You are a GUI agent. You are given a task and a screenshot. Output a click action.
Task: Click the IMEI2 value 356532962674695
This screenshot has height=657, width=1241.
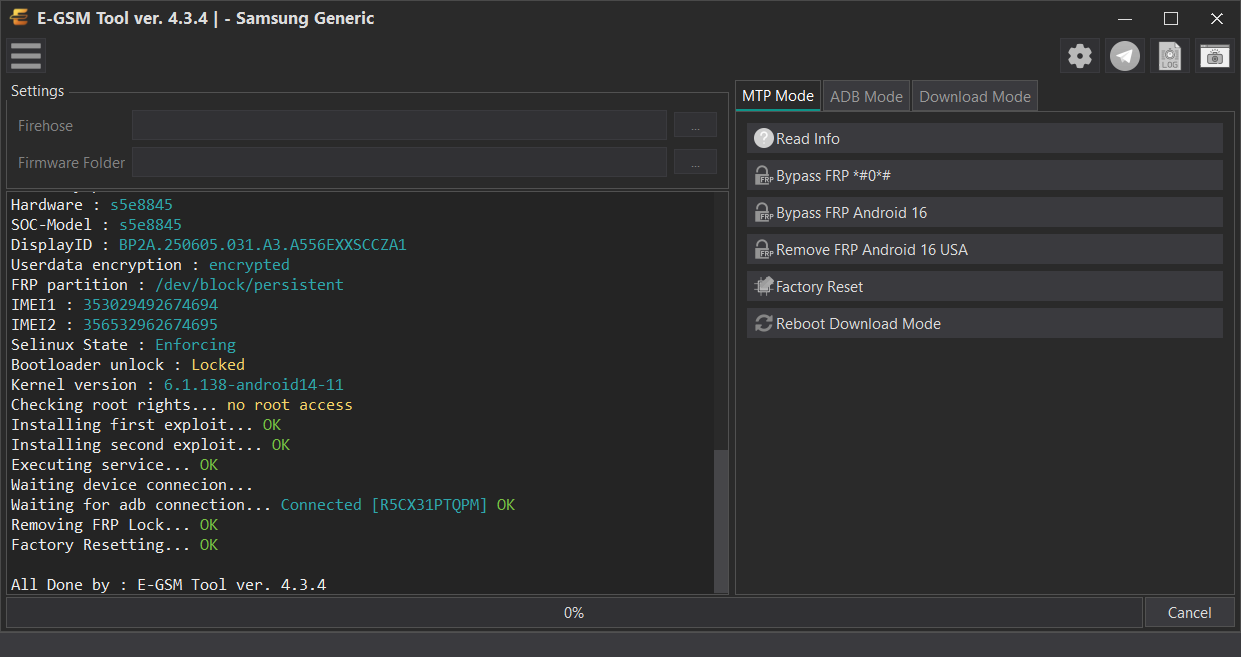pos(150,324)
